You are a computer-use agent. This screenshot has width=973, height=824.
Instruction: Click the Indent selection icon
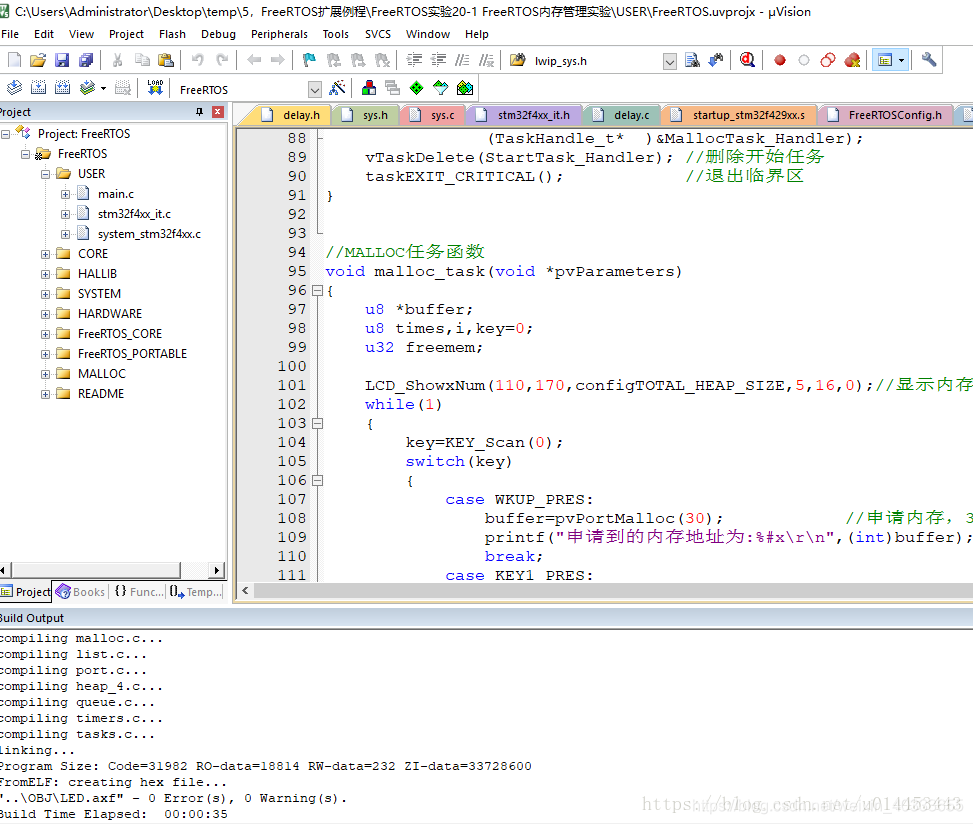tap(414, 60)
